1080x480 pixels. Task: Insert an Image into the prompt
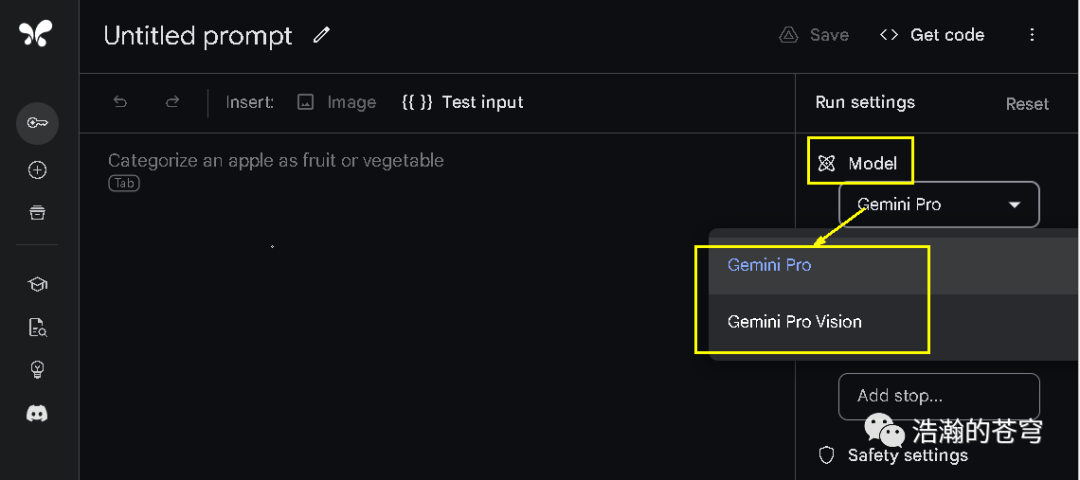pos(337,102)
